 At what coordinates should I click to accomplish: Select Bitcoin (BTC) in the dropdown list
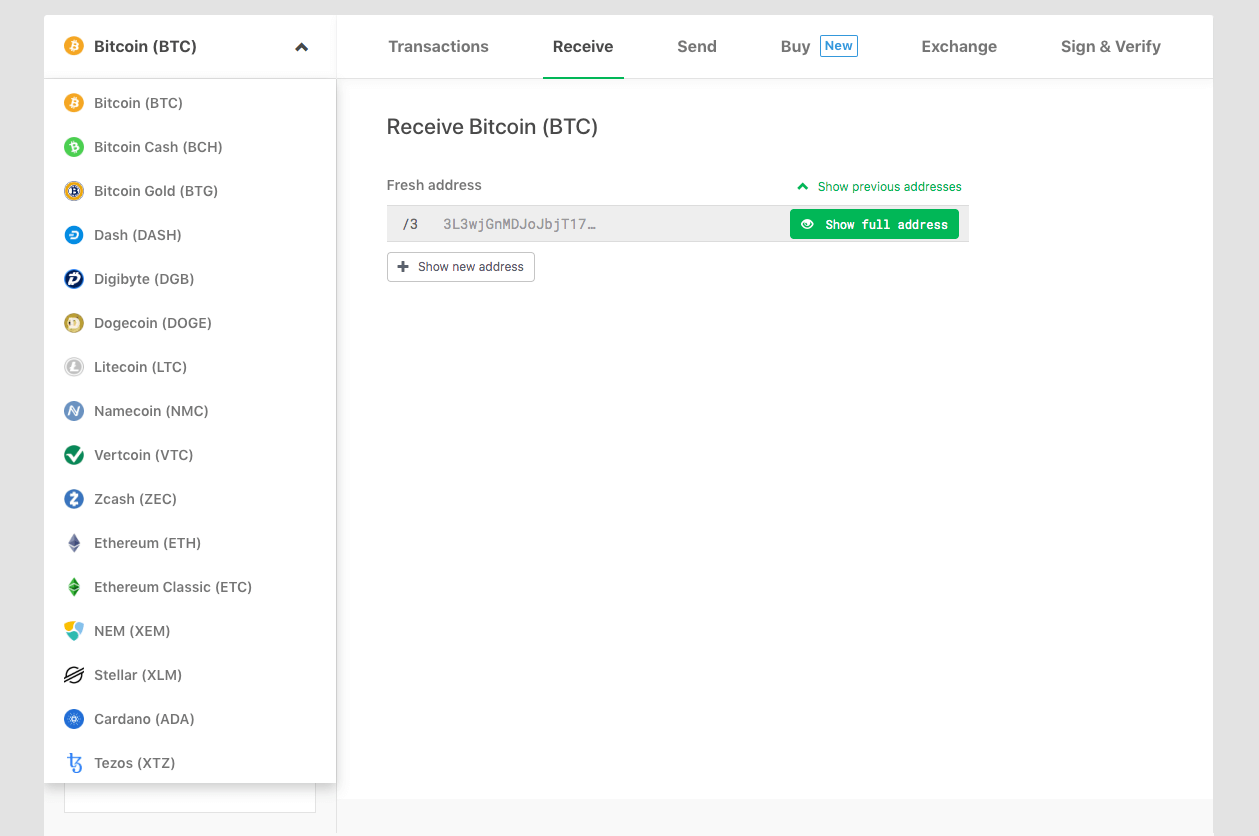coord(190,103)
